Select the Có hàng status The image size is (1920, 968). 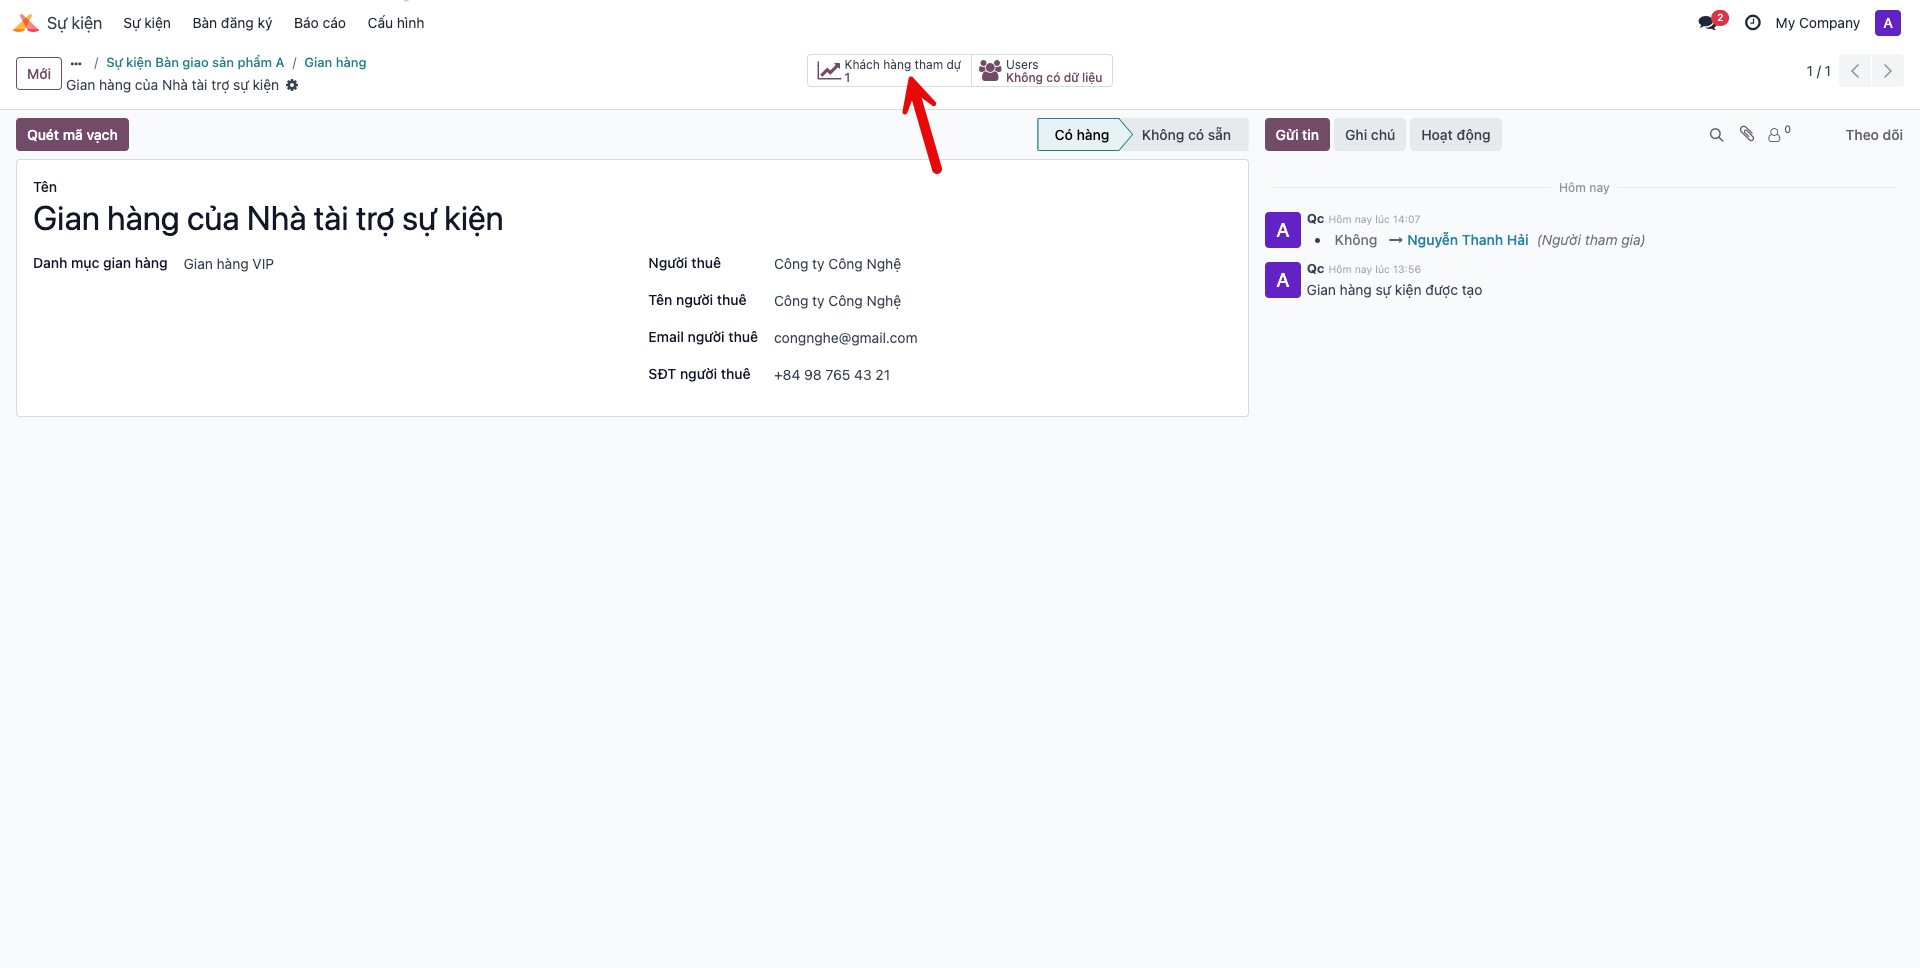click(x=1081, y=135)
